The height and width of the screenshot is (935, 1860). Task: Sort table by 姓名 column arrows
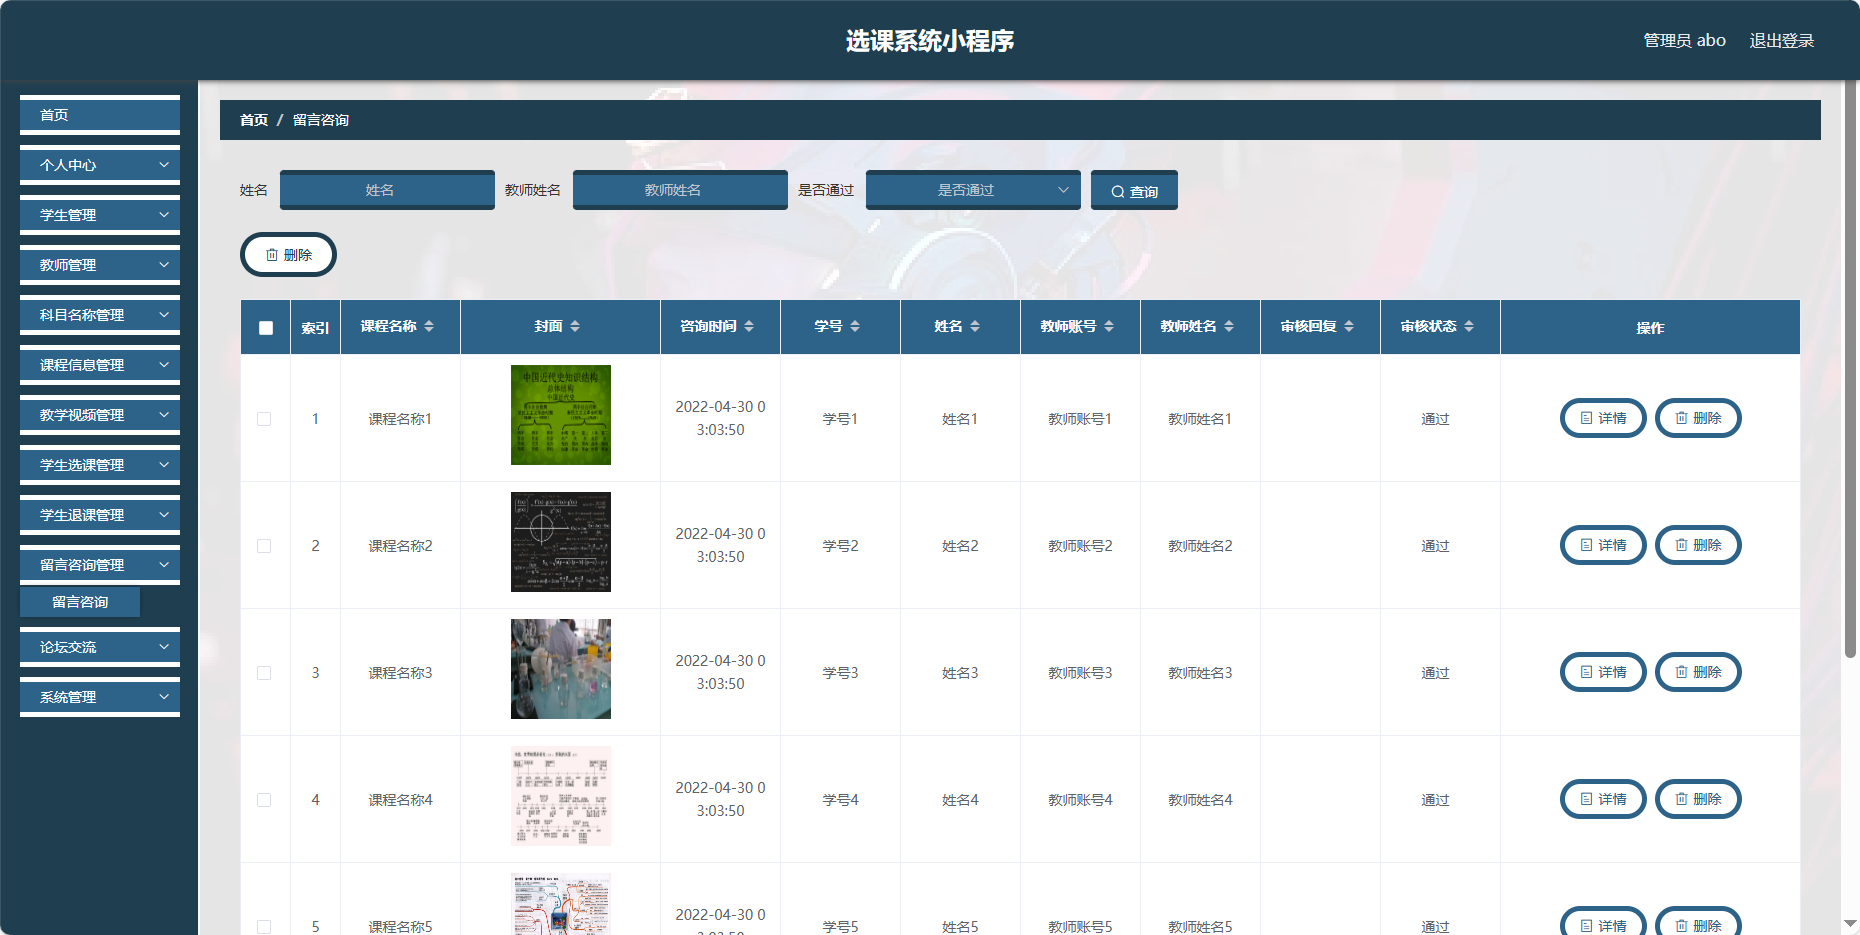975,326
